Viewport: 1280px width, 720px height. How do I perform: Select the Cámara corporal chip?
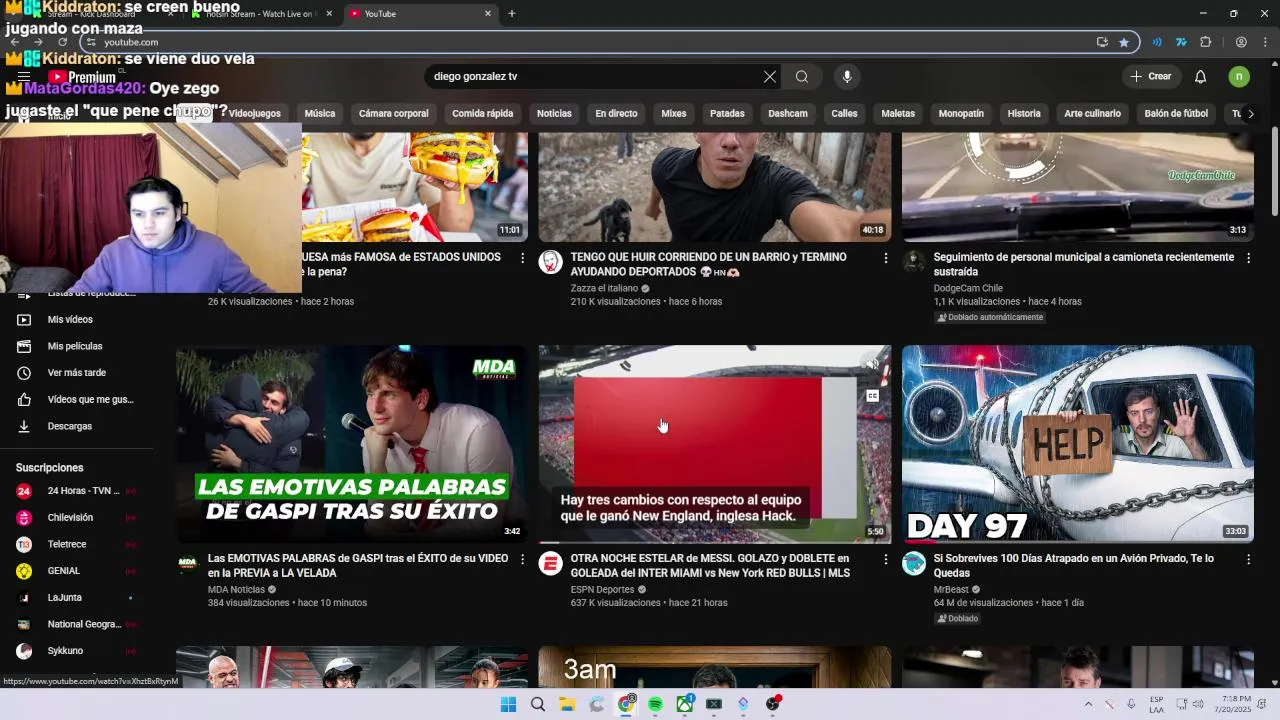click(x=394, y=114)
